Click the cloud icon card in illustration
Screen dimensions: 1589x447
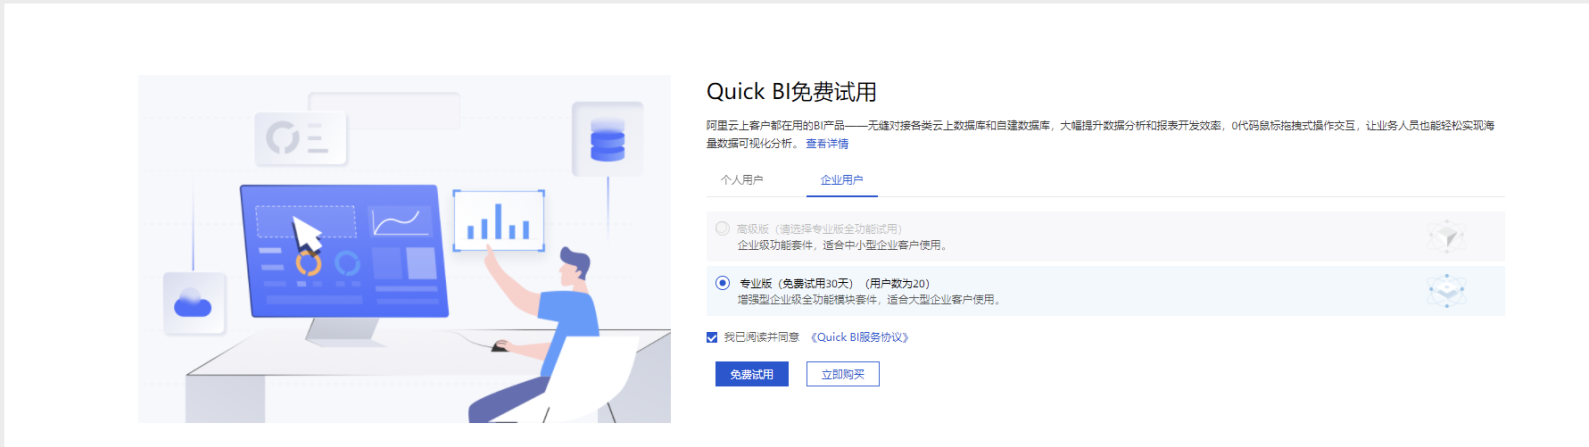[x=194, y=303]
